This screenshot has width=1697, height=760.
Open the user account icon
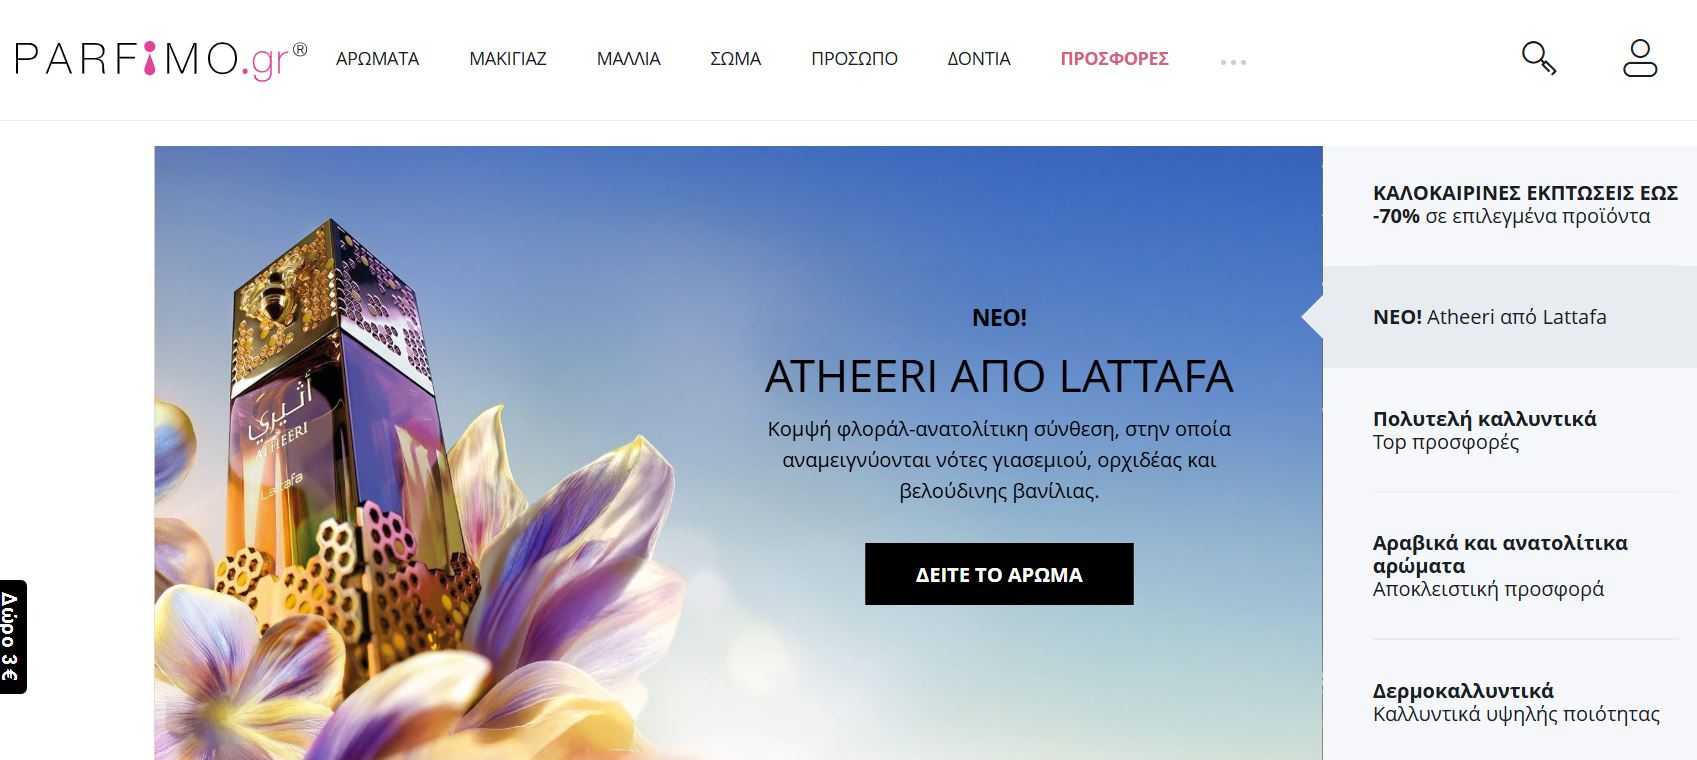click(x=1640, y=58)
